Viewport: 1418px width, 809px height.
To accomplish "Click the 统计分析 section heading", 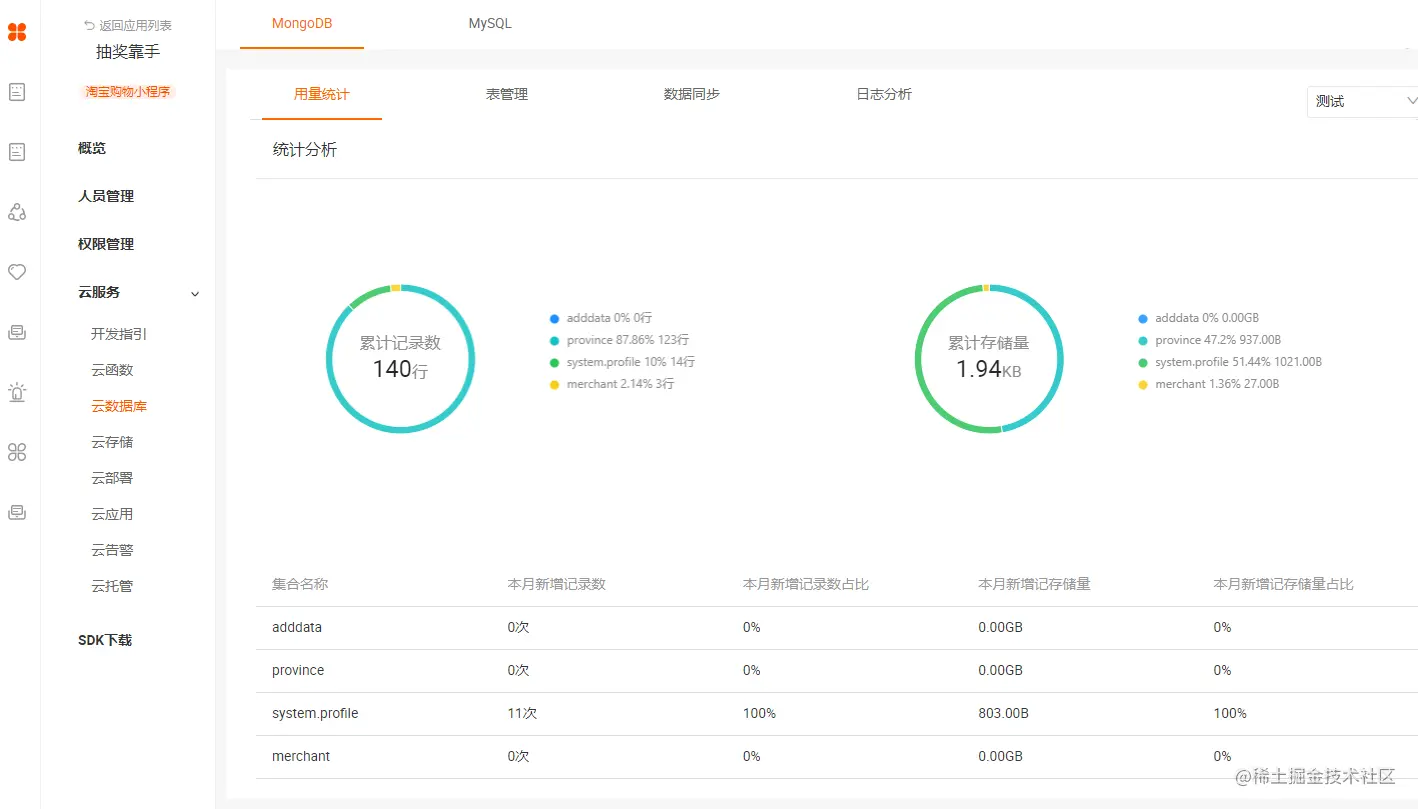I will pos(305,150).
